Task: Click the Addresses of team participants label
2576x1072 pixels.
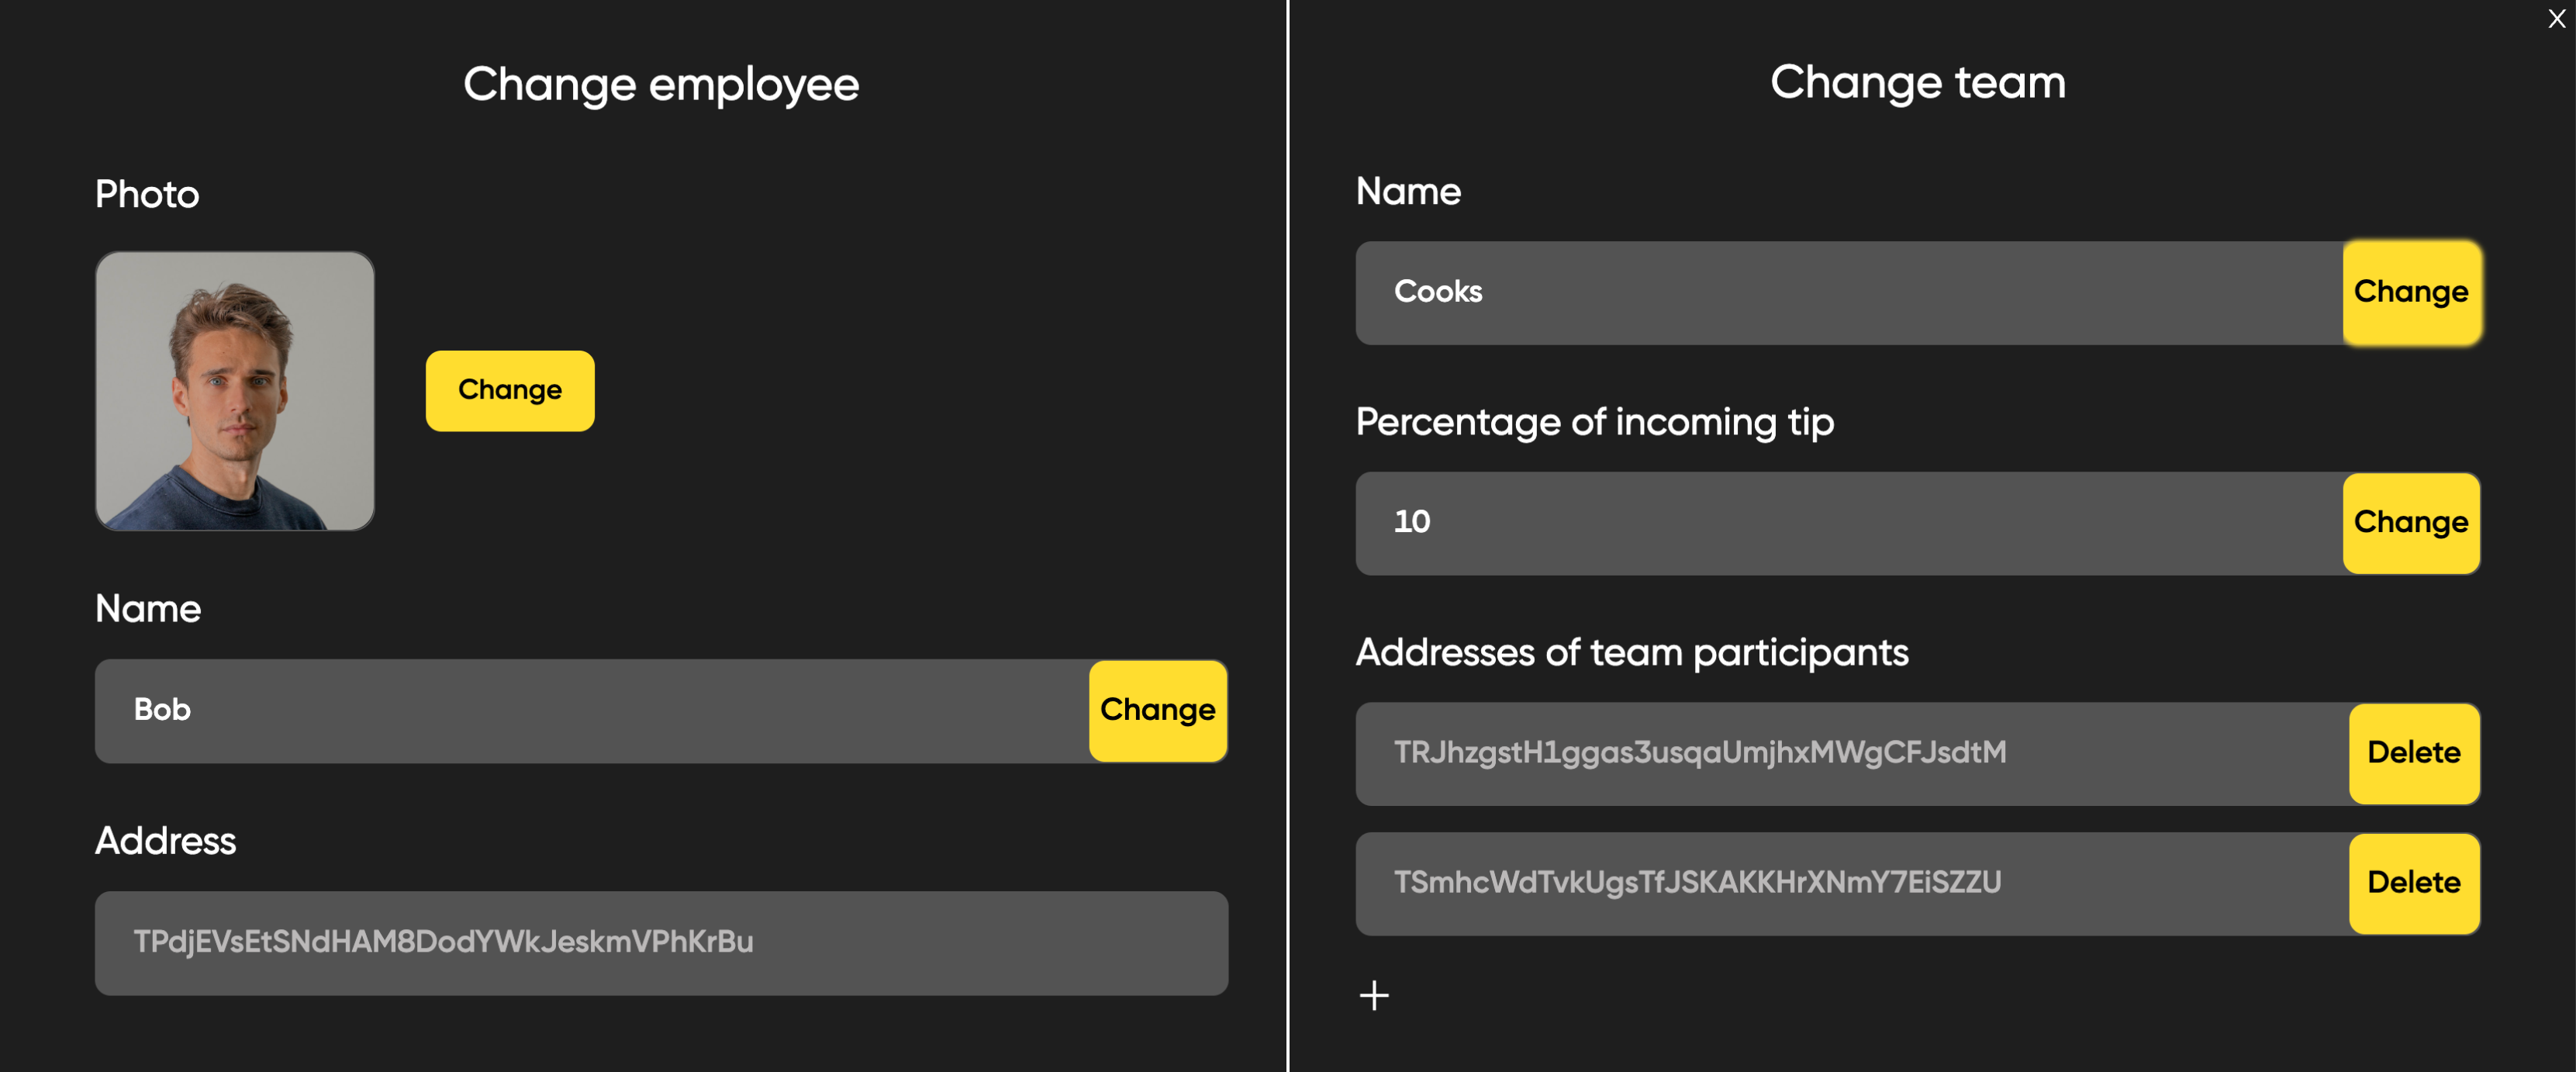Action: (x=1631, y=652)
